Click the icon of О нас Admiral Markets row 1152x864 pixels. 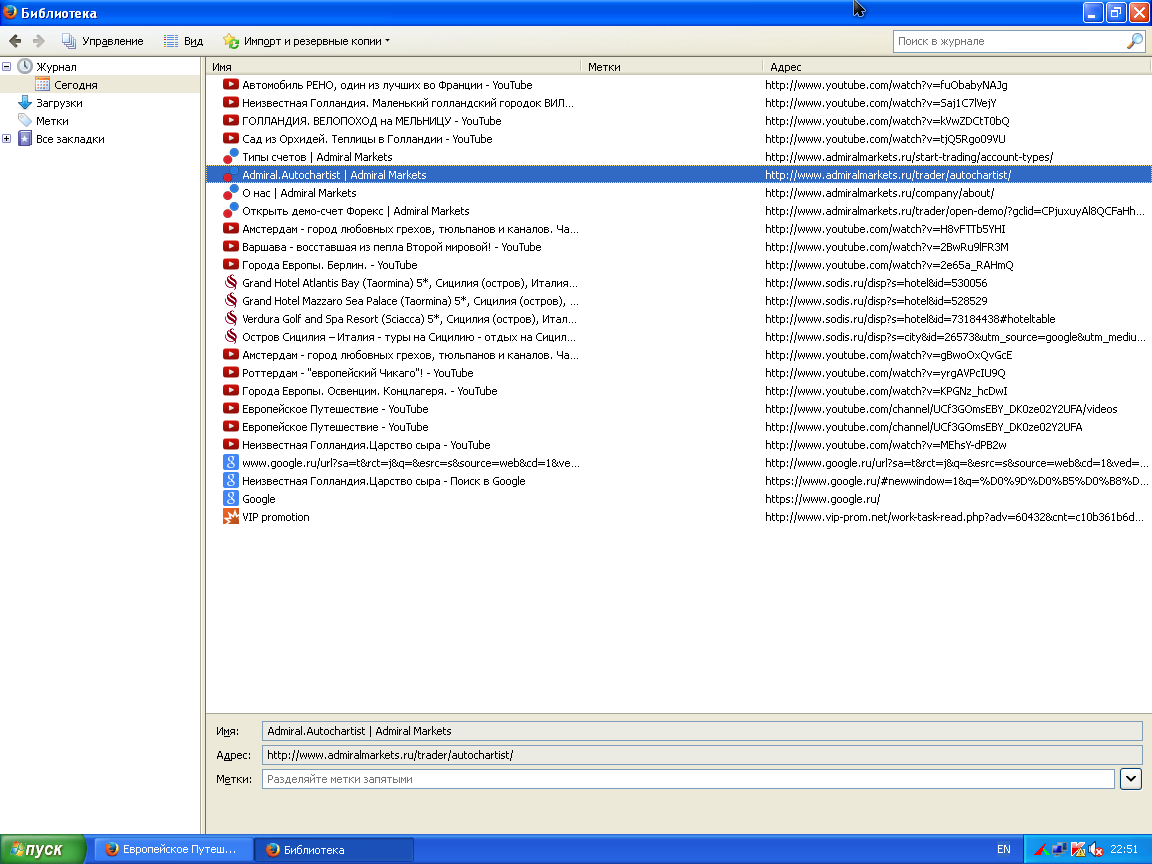point(231,192)
